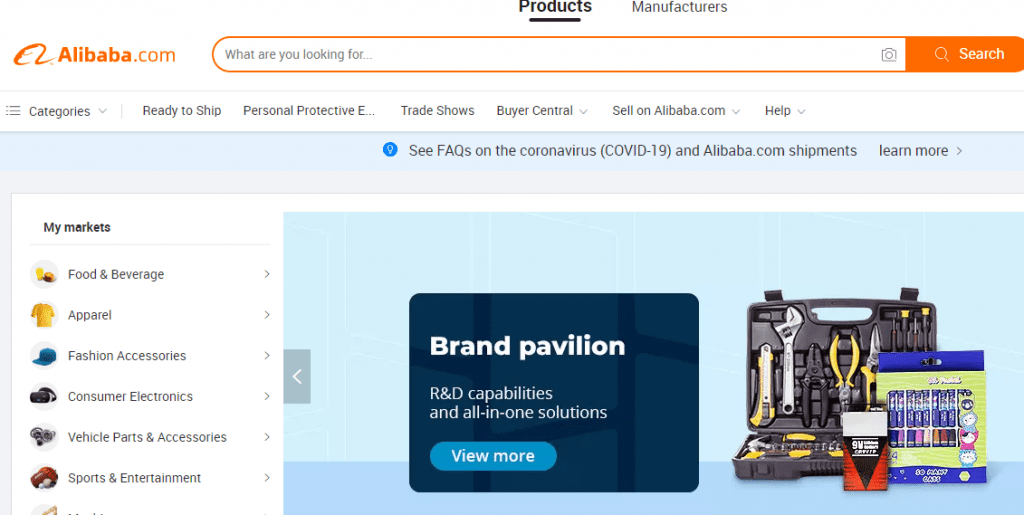This screenshot has height=515, width=1024.
Task: Click the Consumer Electronics icon
Action: tap(44, 397)
